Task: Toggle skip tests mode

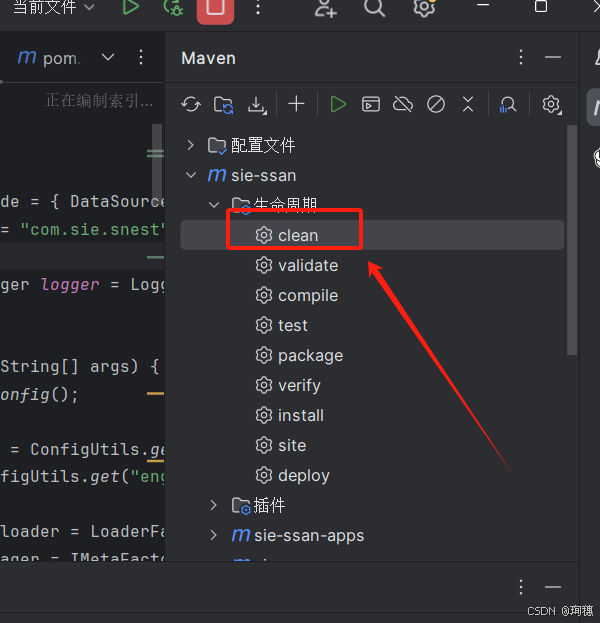Action: (436, 104)
